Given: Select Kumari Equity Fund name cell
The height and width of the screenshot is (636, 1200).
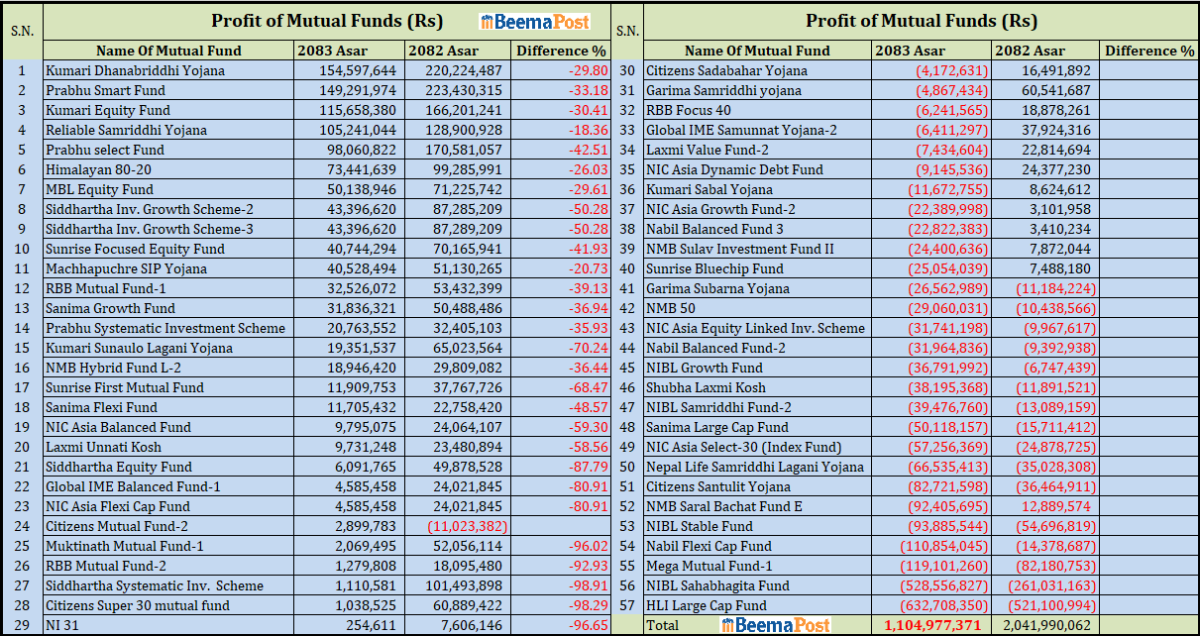Looking at the screenshot, I should tap(107, 111).
